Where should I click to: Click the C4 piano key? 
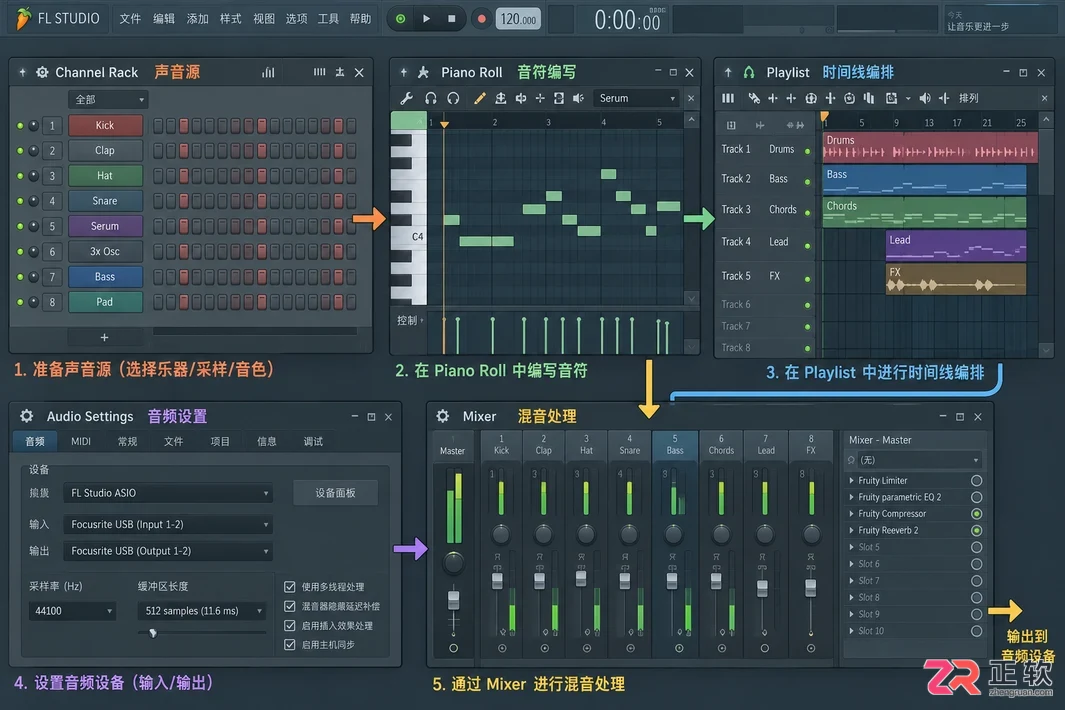click(x=409, y=236)
